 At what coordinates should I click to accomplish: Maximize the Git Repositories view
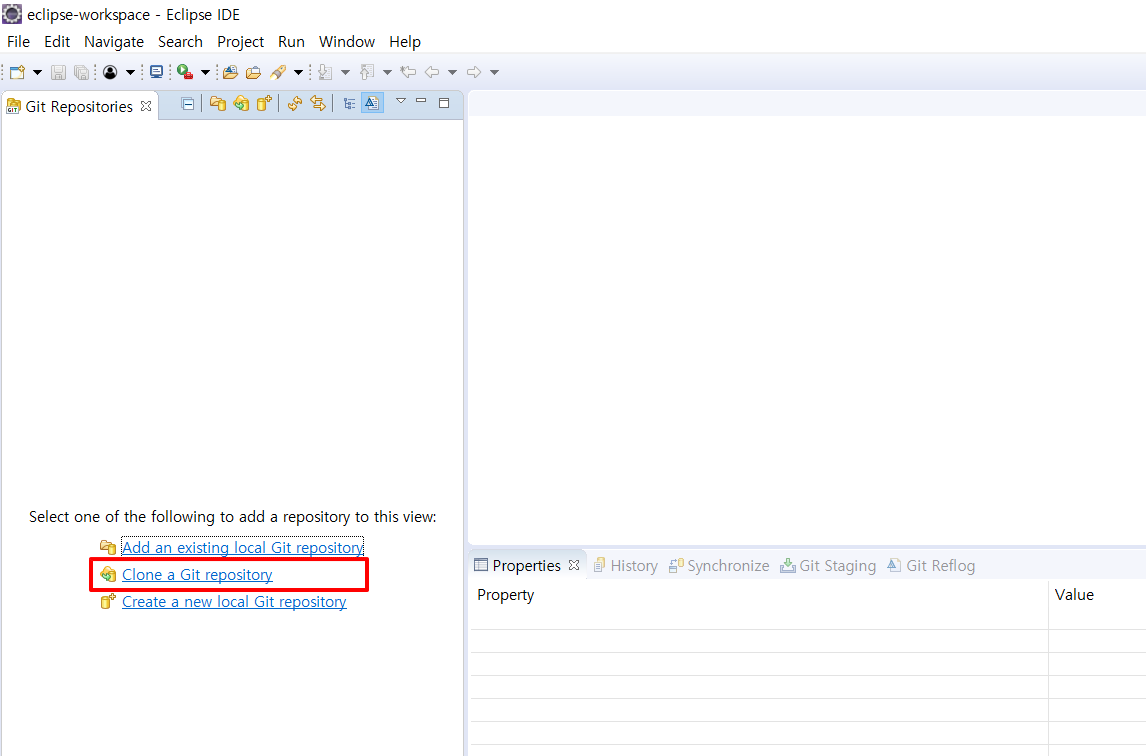coord(444,103)
